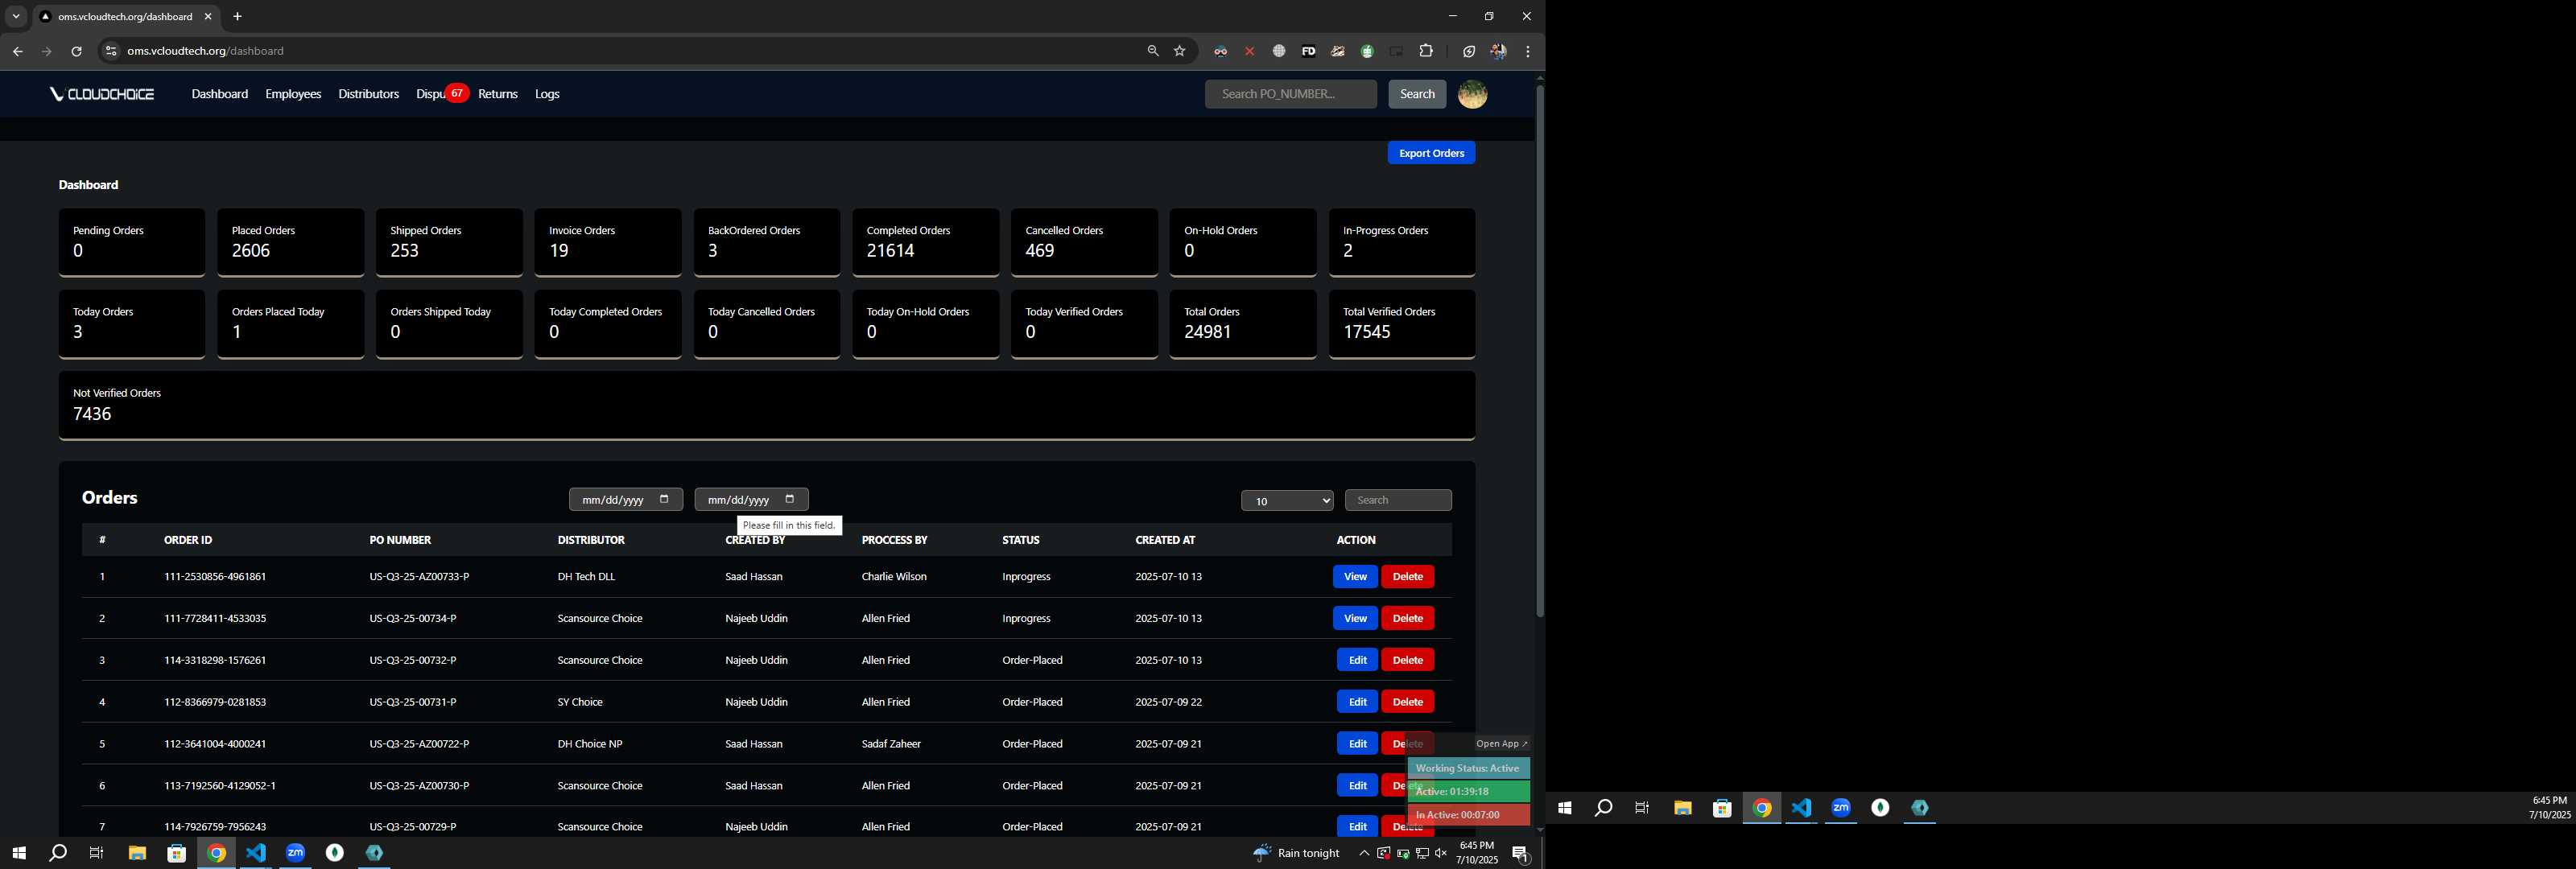The width and height of the screenshot is (2576, 869).
Task: View order US-Q3-25-AZ00733-P
Action: point(1355,577)
